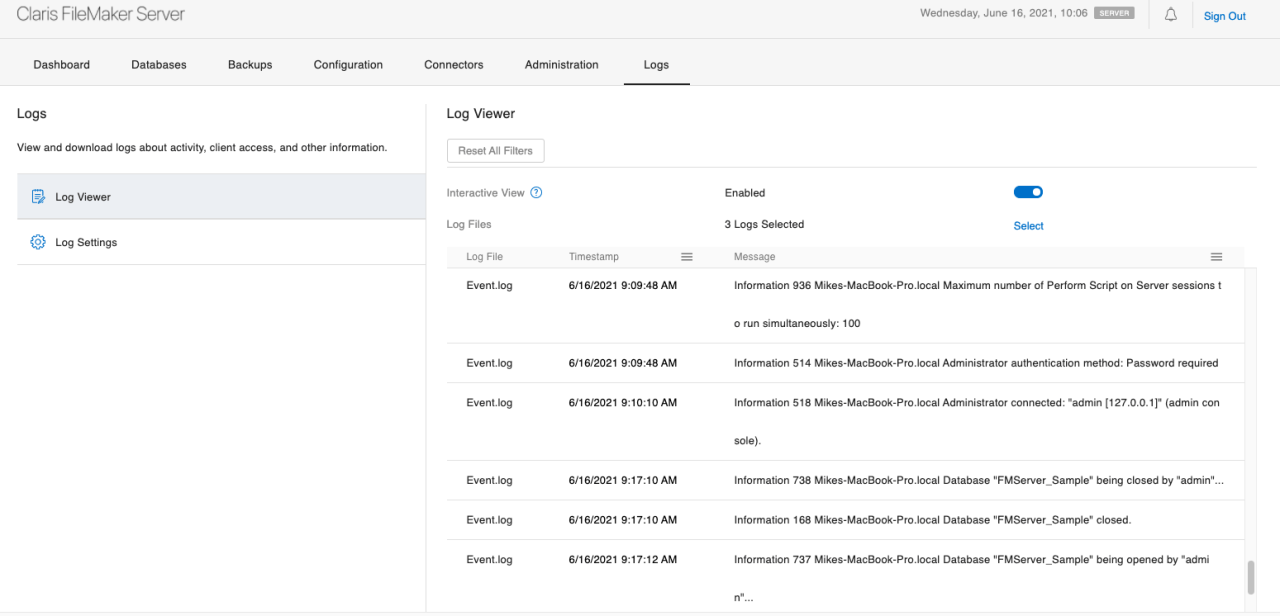Click Event.log in the Information 514 row

click(489, 363)
